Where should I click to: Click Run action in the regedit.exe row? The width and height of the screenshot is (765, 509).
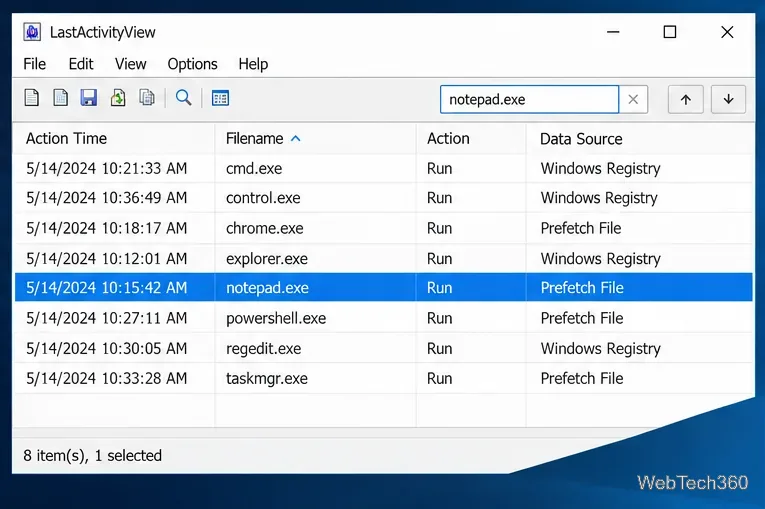(439, 348)
